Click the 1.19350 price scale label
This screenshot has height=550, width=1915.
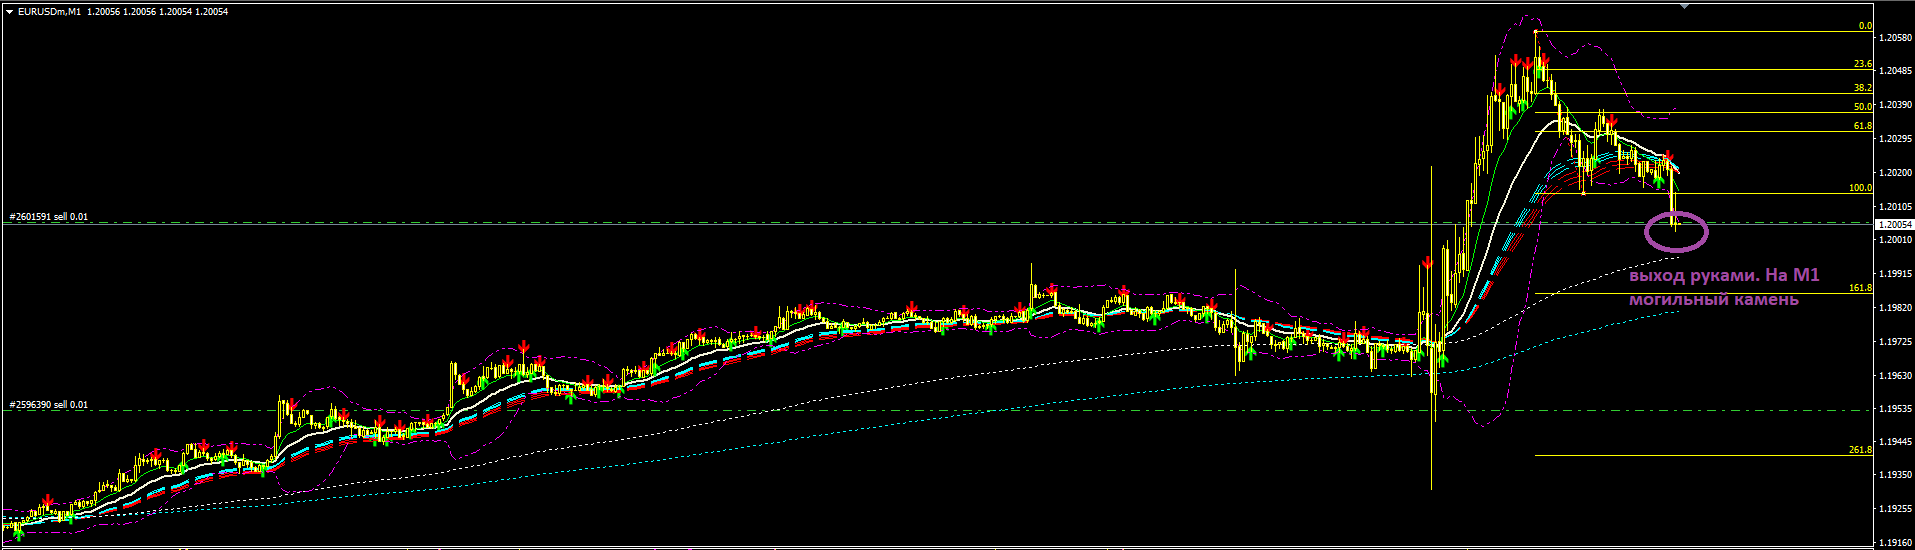click(1896, 476)
